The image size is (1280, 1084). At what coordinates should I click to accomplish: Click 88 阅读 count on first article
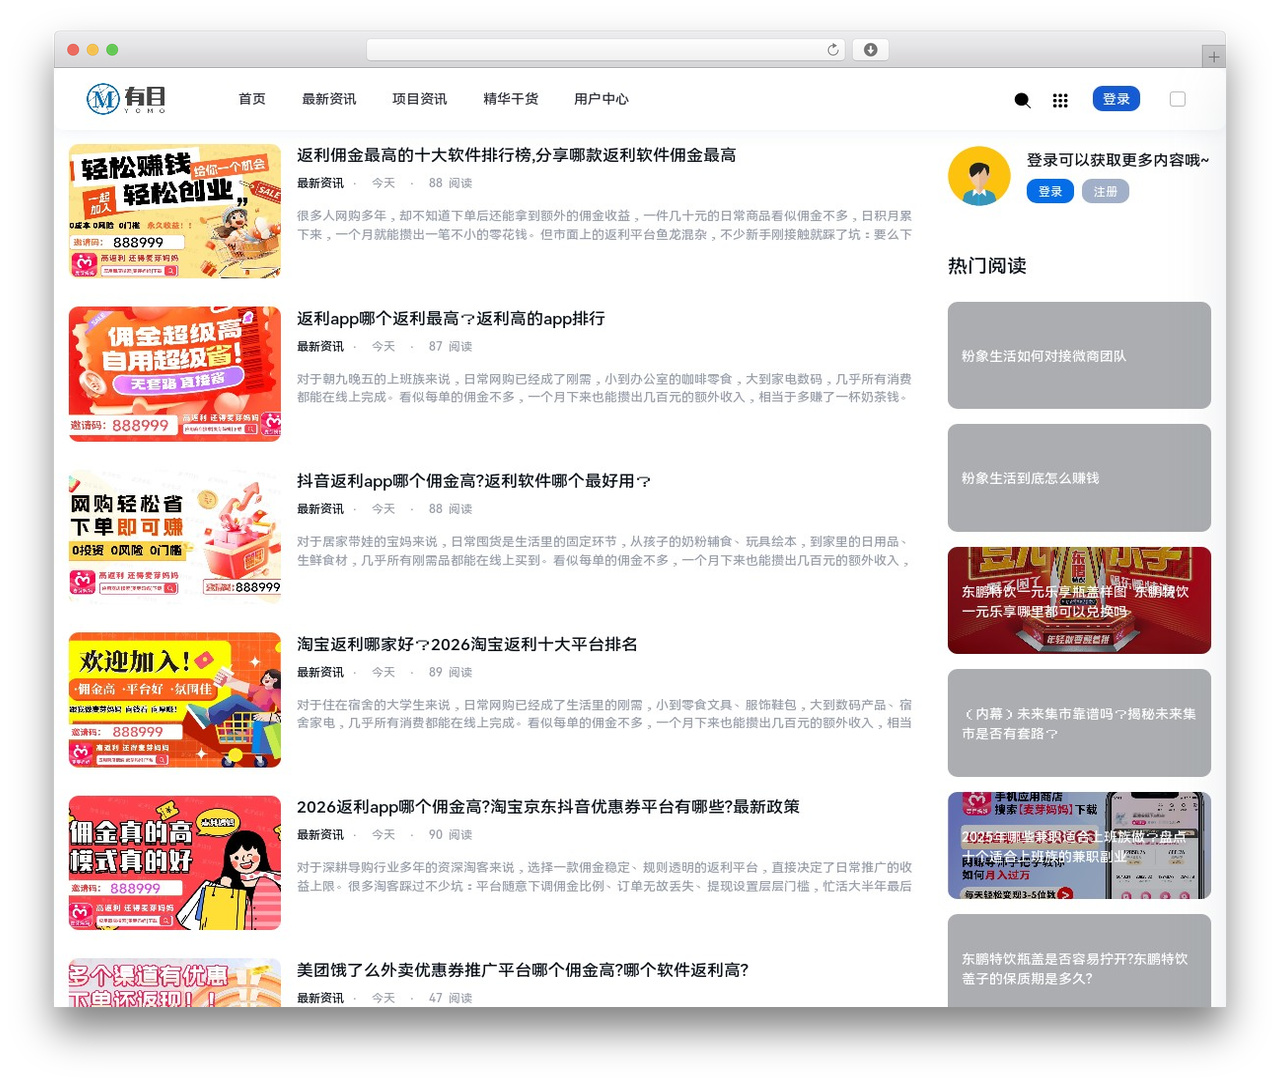(450, 183)
